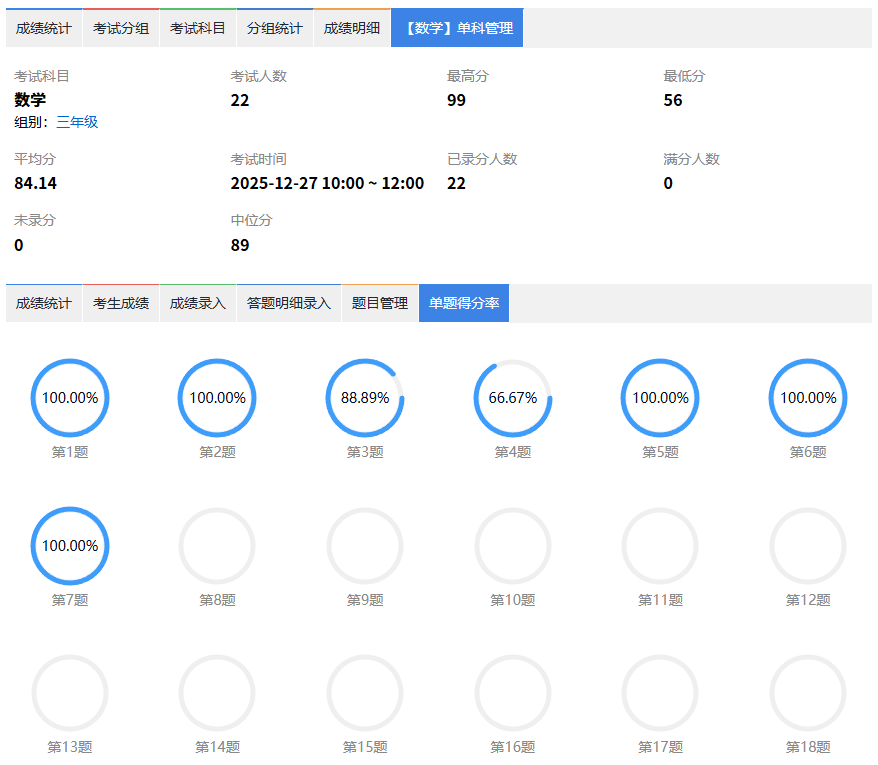The image size is (878, 765).
Task: Click the 第7题 score rate circle
Action: pyautogui.click(x=70, y=546)
